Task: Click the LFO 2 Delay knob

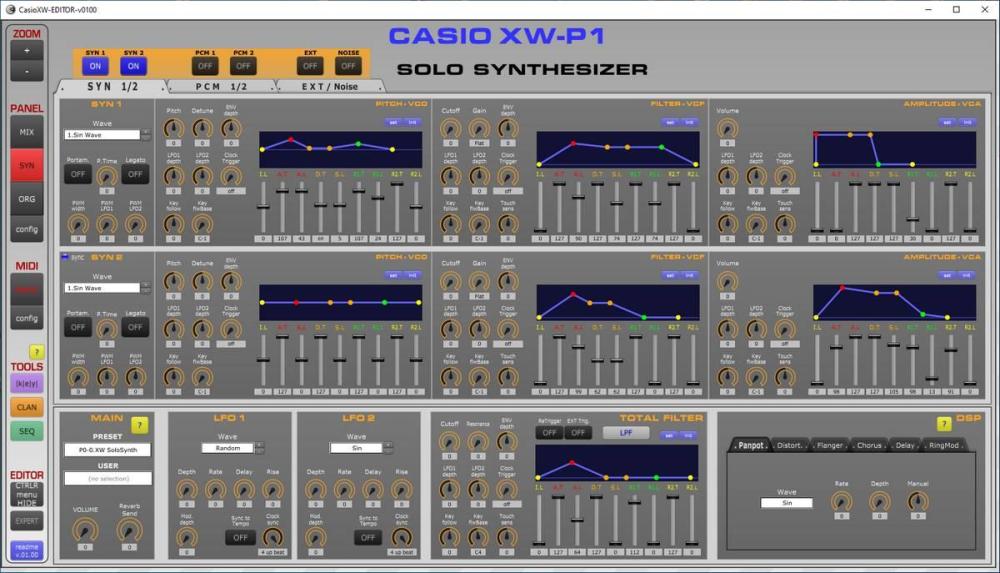Action: click(x=372, y=490)
